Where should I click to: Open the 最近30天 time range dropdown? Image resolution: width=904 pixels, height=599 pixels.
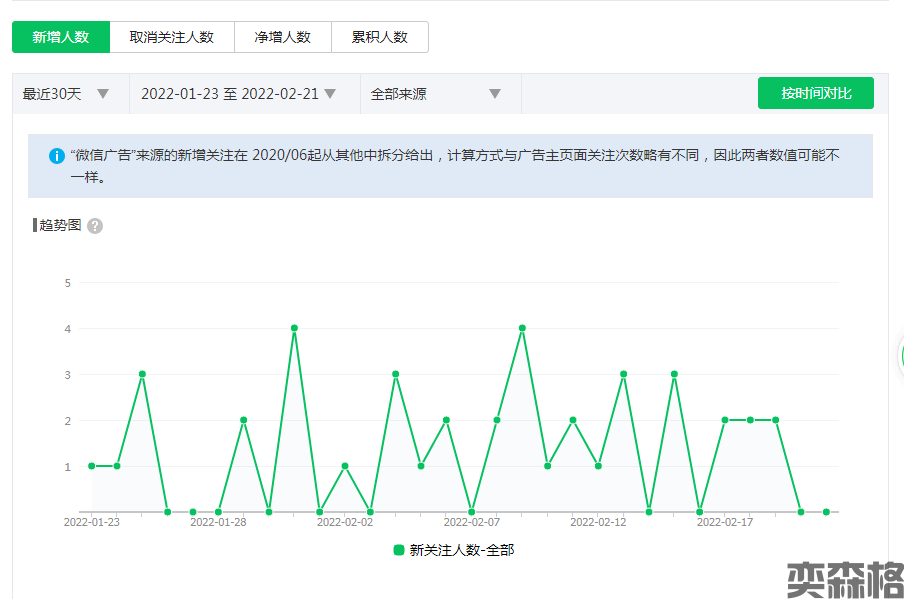point(67,94)
